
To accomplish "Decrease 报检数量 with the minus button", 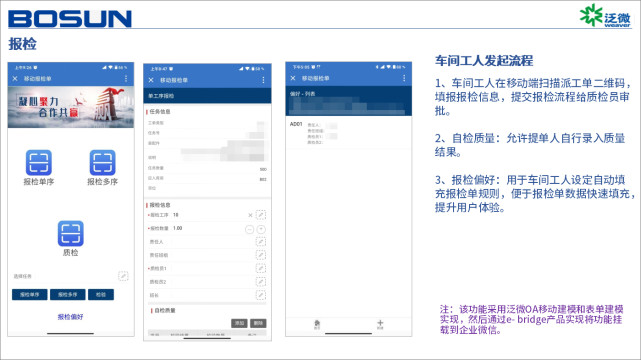I will tap(249, 230).
